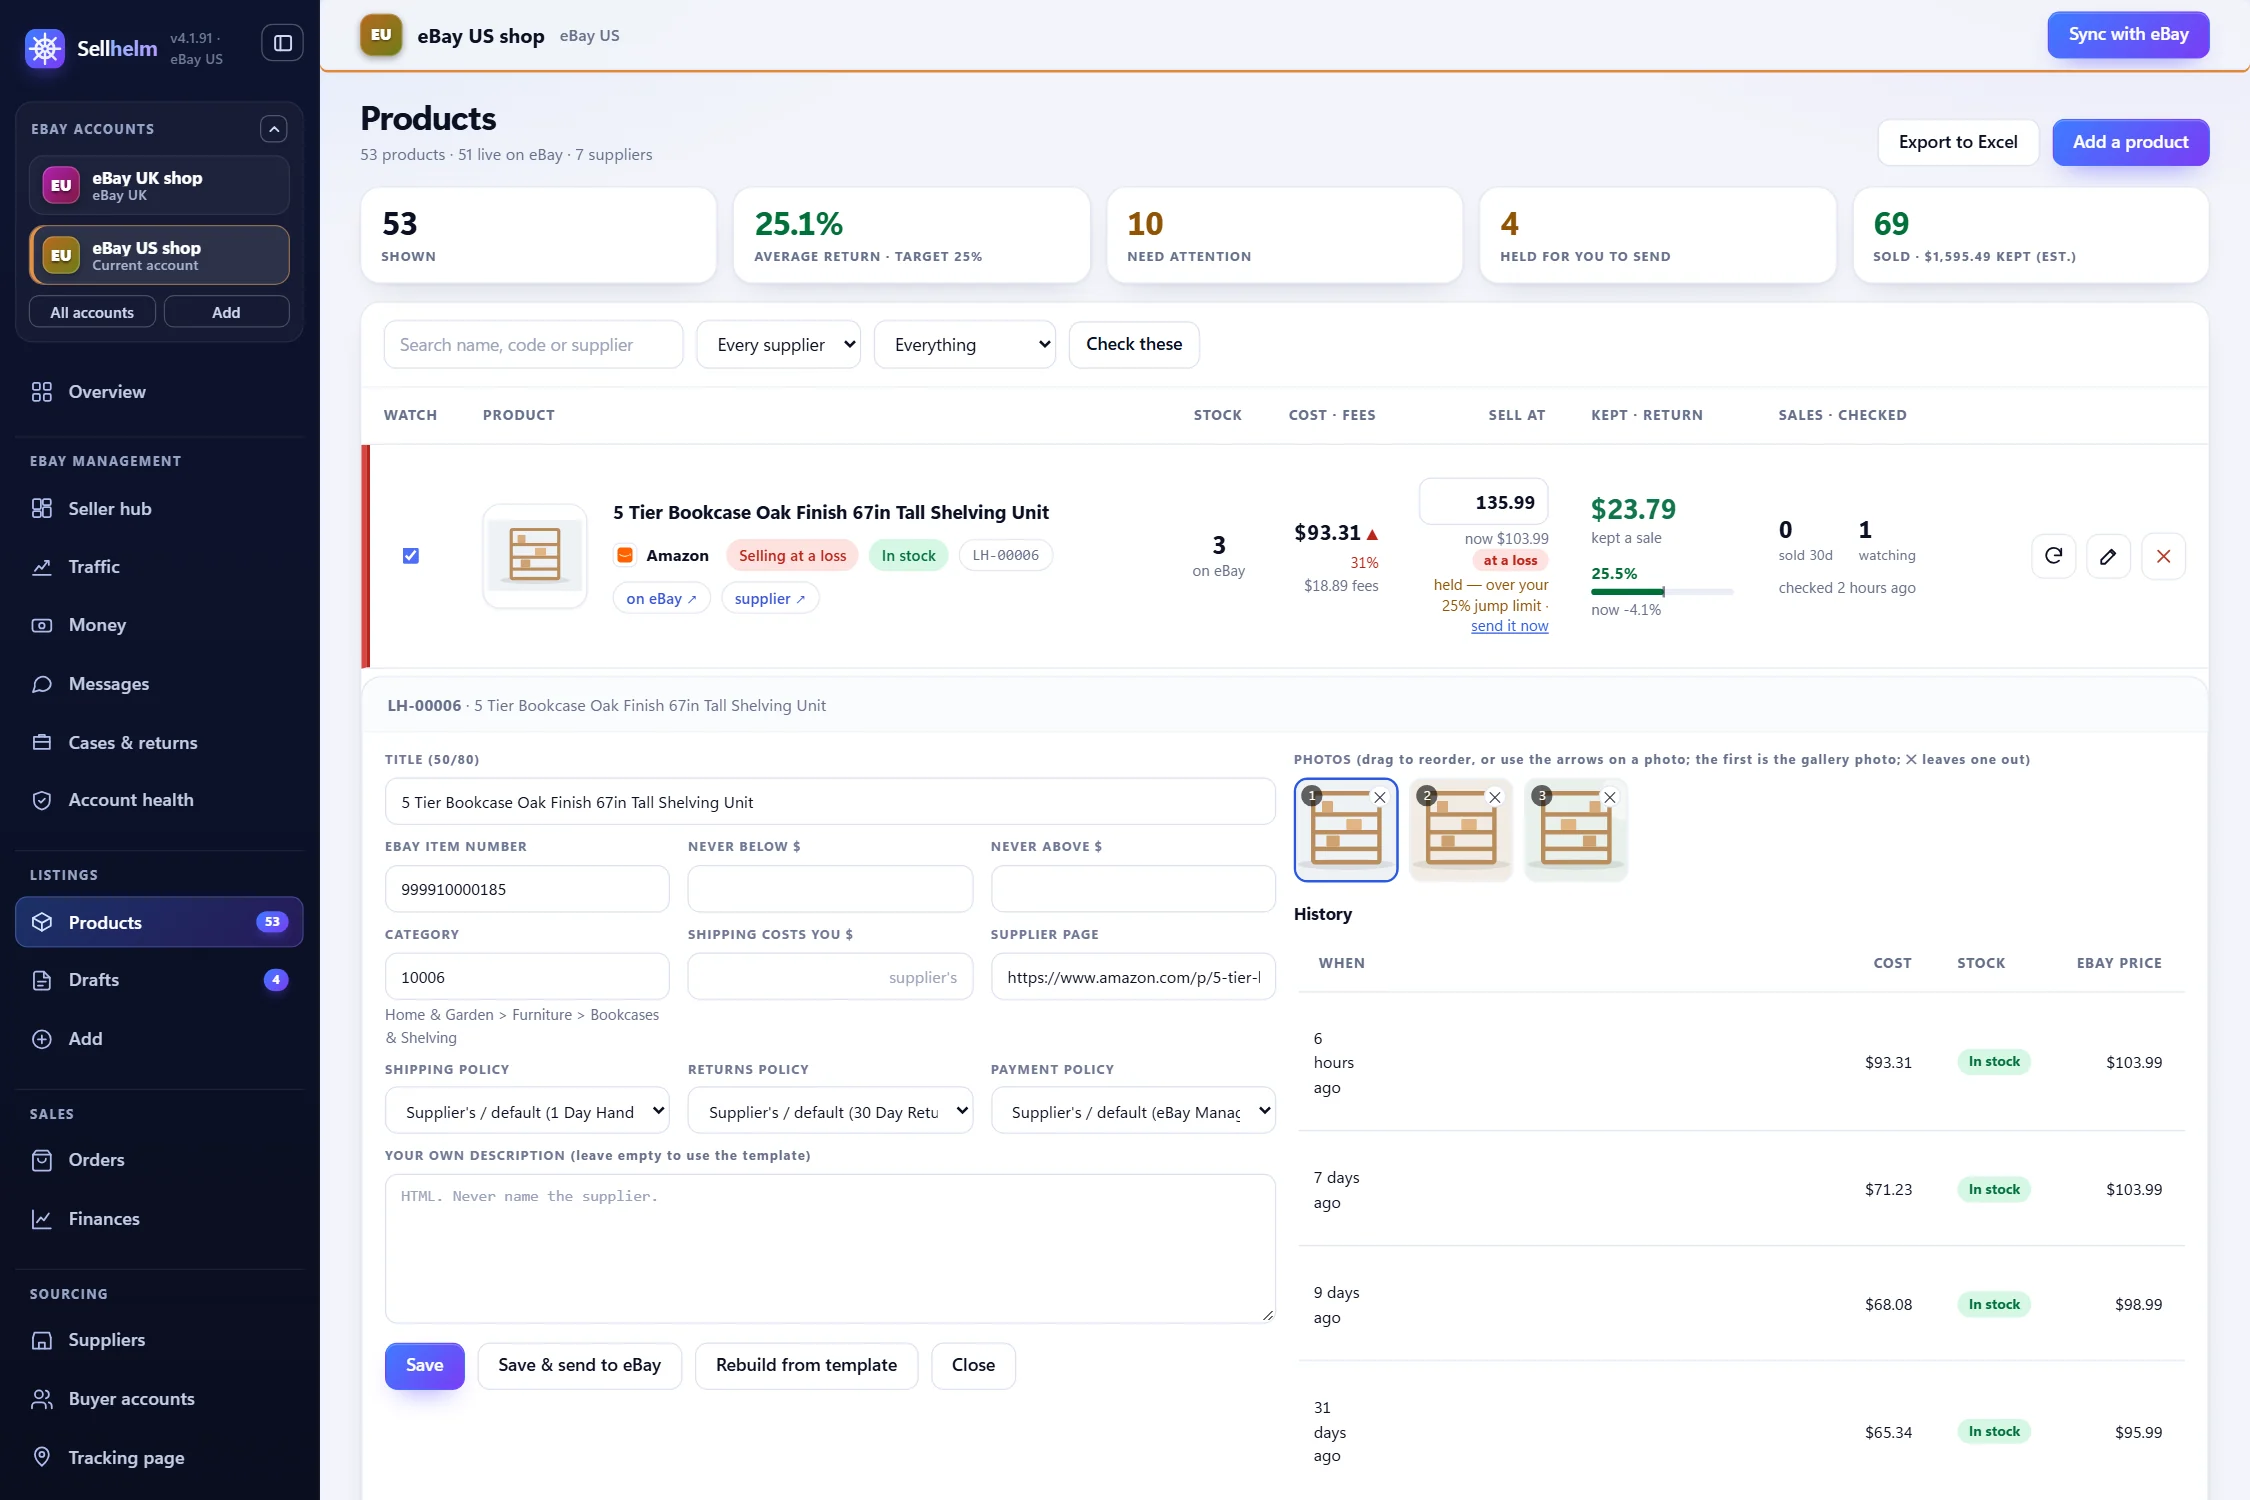
Task: Click the Finances graph icon
Action: click(x=42, y=1219)
